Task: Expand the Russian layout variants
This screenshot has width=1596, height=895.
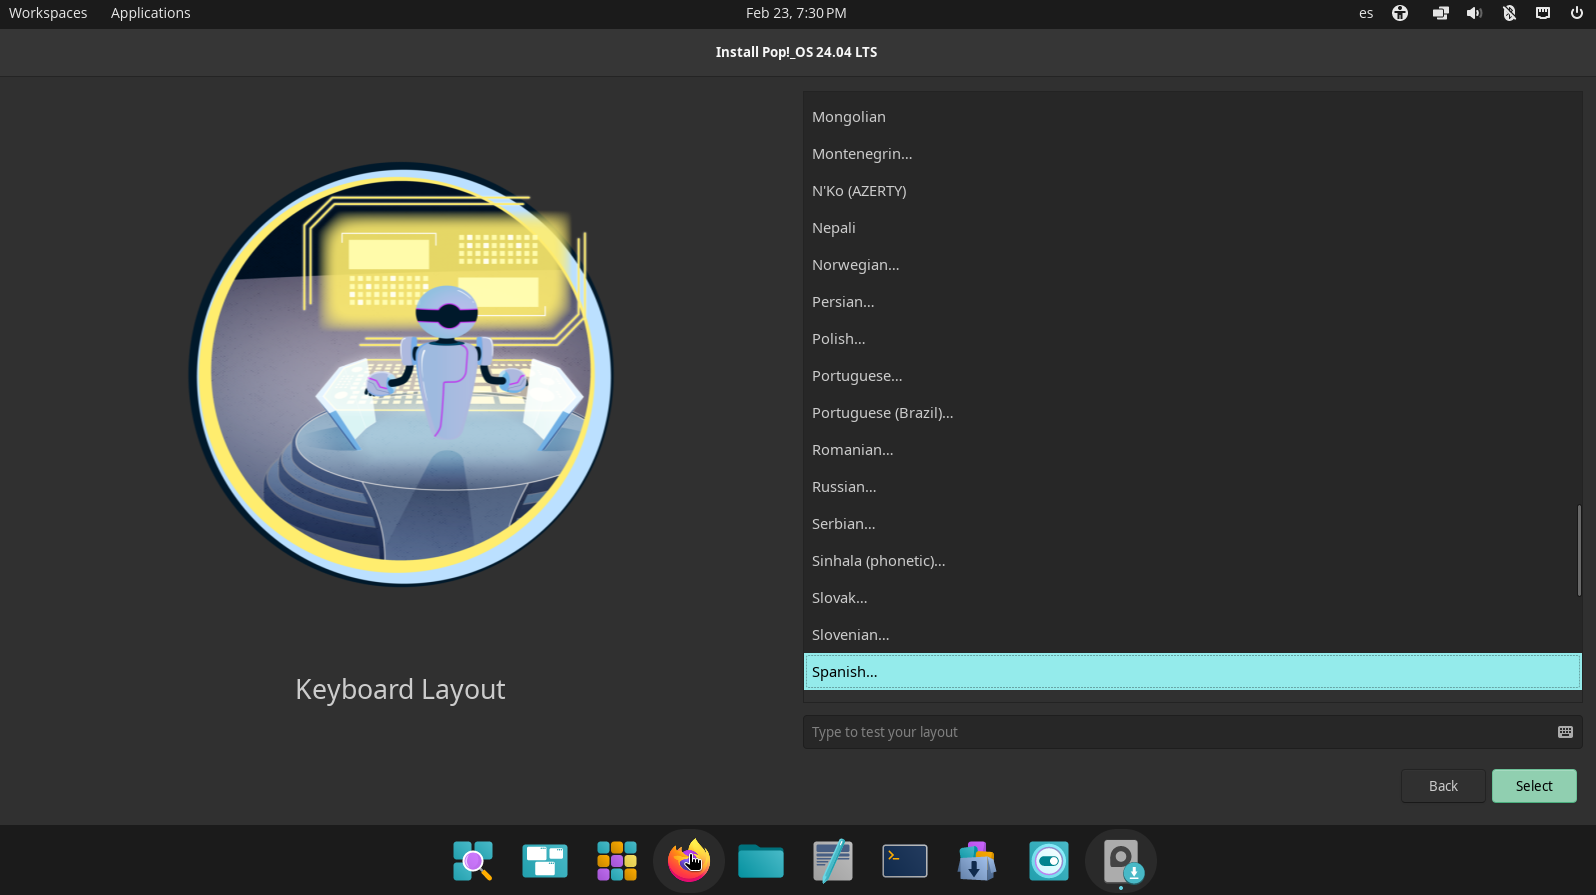Action: click(x=844, y=487)
